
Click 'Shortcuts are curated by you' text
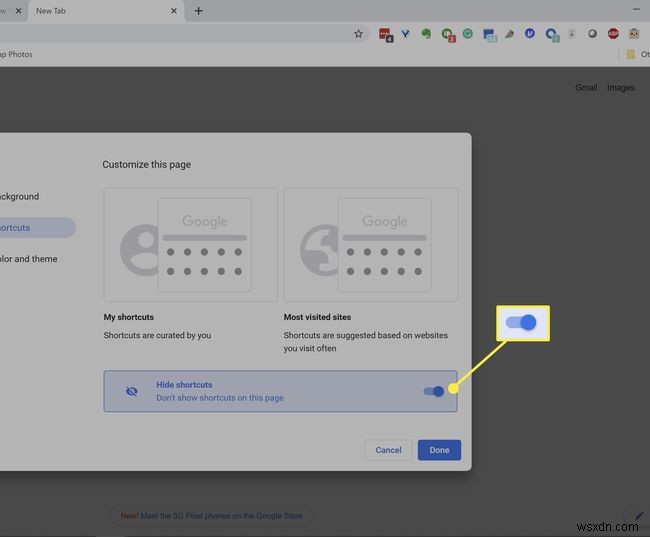click(158, 335)
